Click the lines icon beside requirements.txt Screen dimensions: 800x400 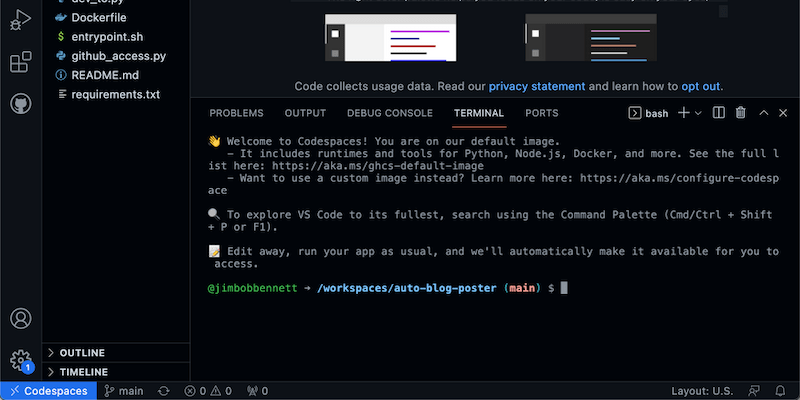[62, 94]
